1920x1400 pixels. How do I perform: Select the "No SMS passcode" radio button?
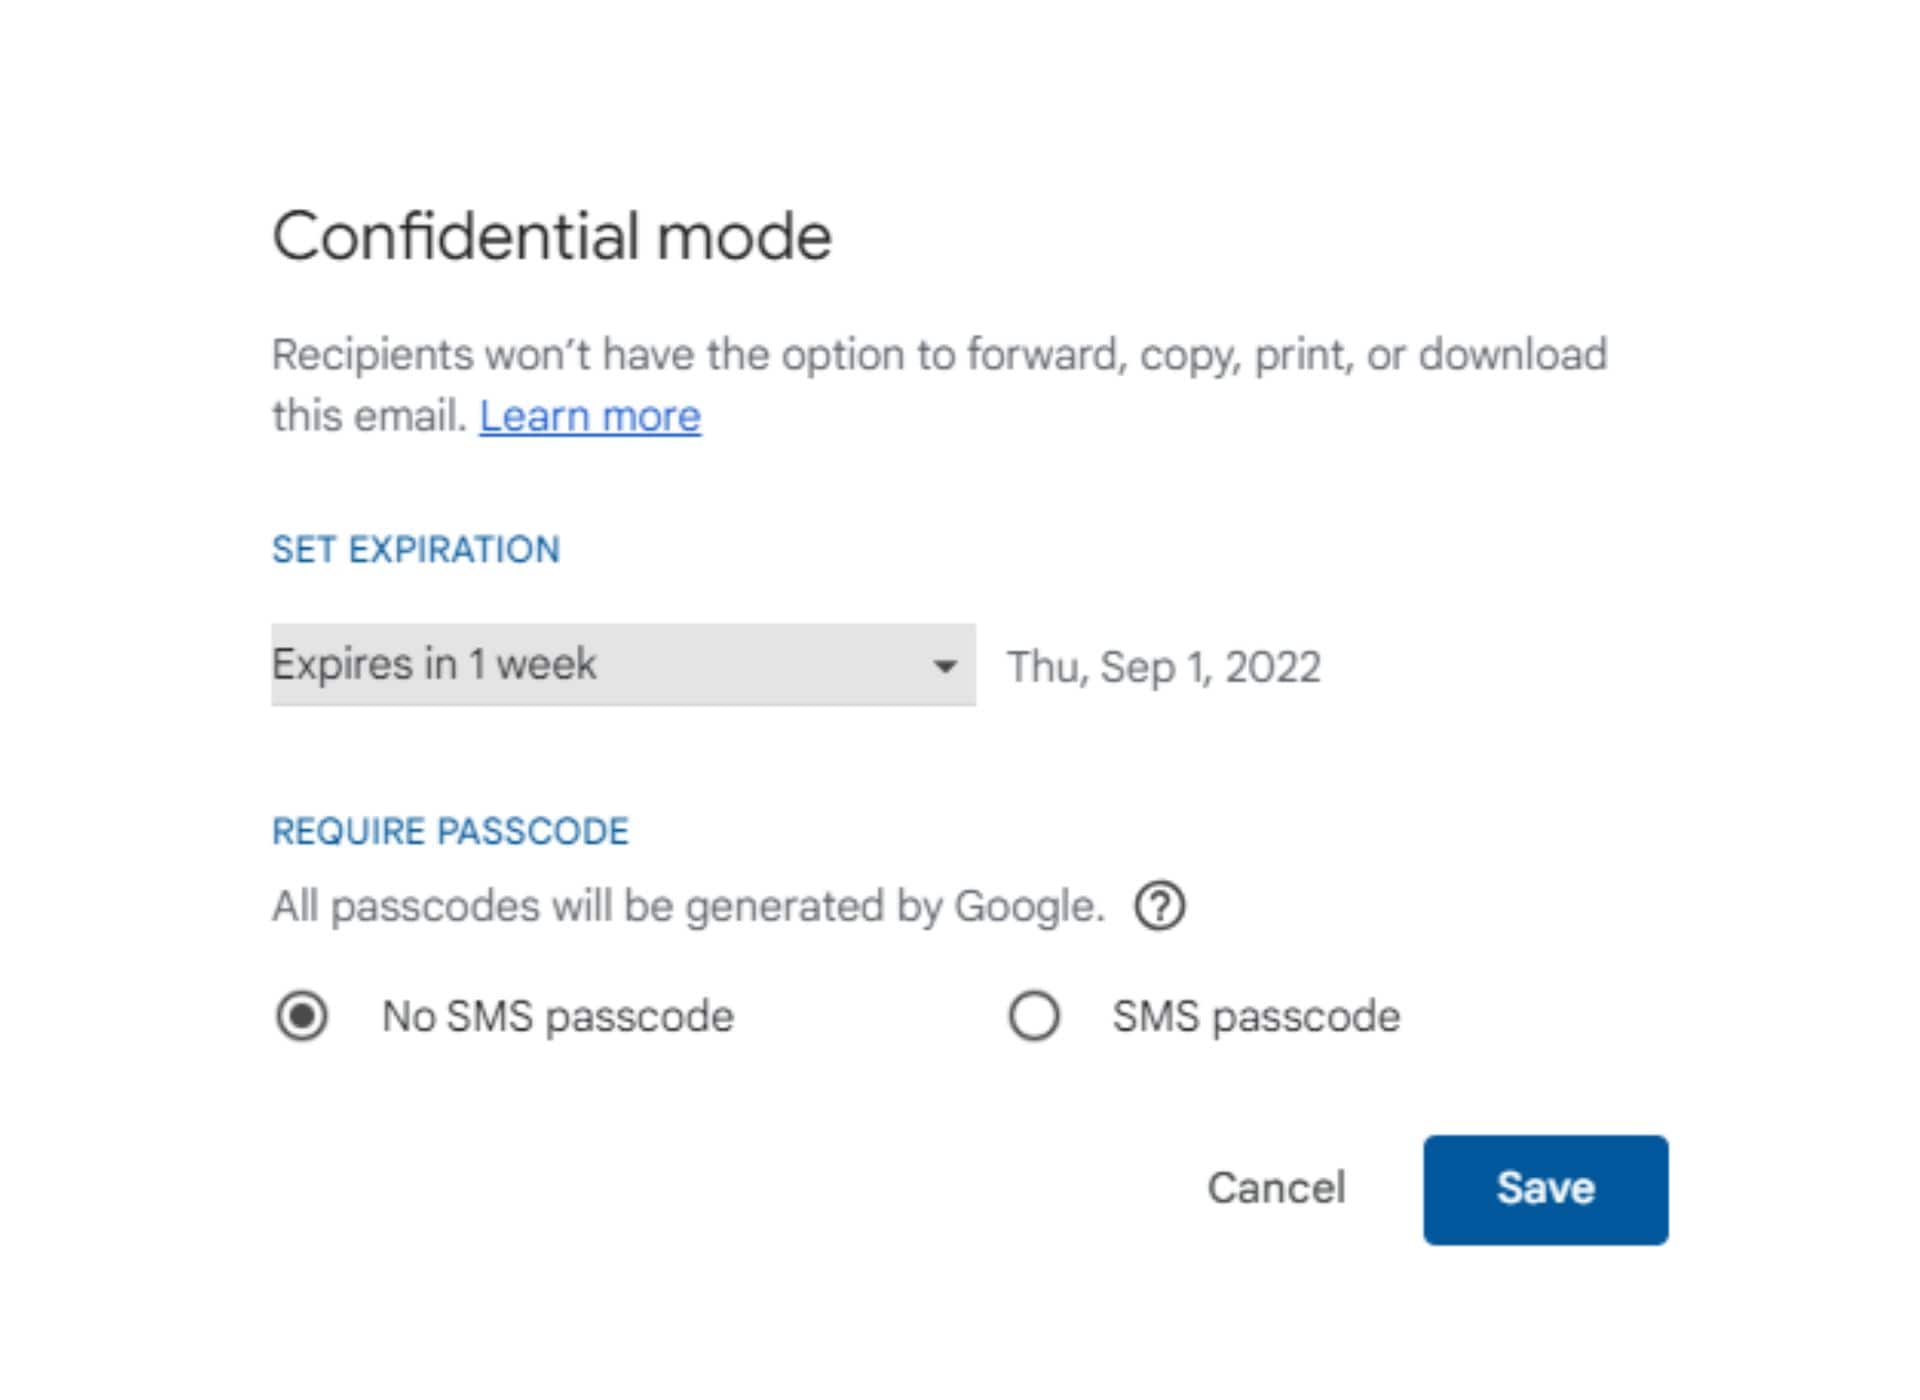click(x=302, y=1016)
